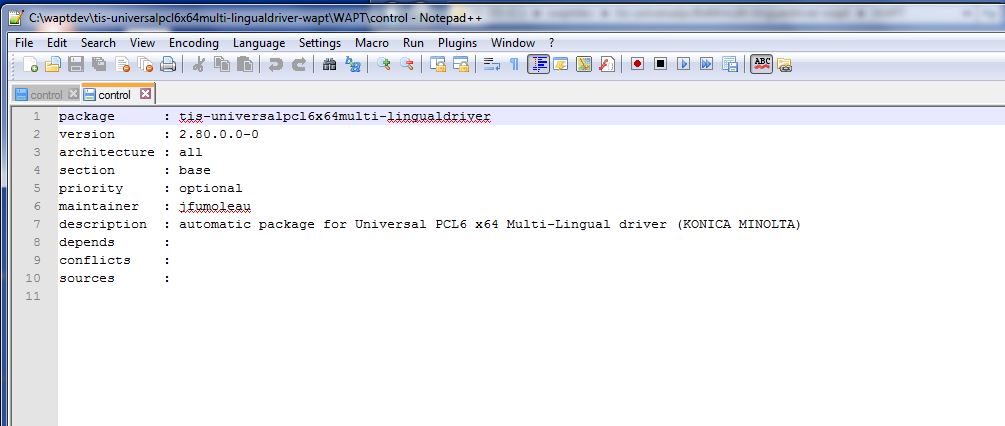The height and width of the screenshot is (426, 1005).
Task: Toggle the Function List icon
Action: point(606,64)
